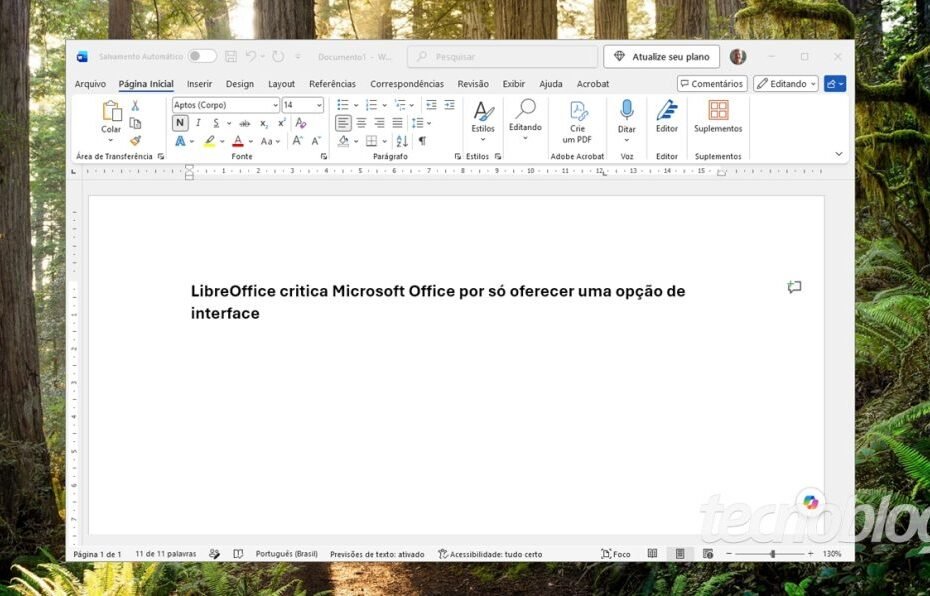Justify the text
The width and height of the screenshot is (930, 596).
pyautogui.click(x=397, y=123)
